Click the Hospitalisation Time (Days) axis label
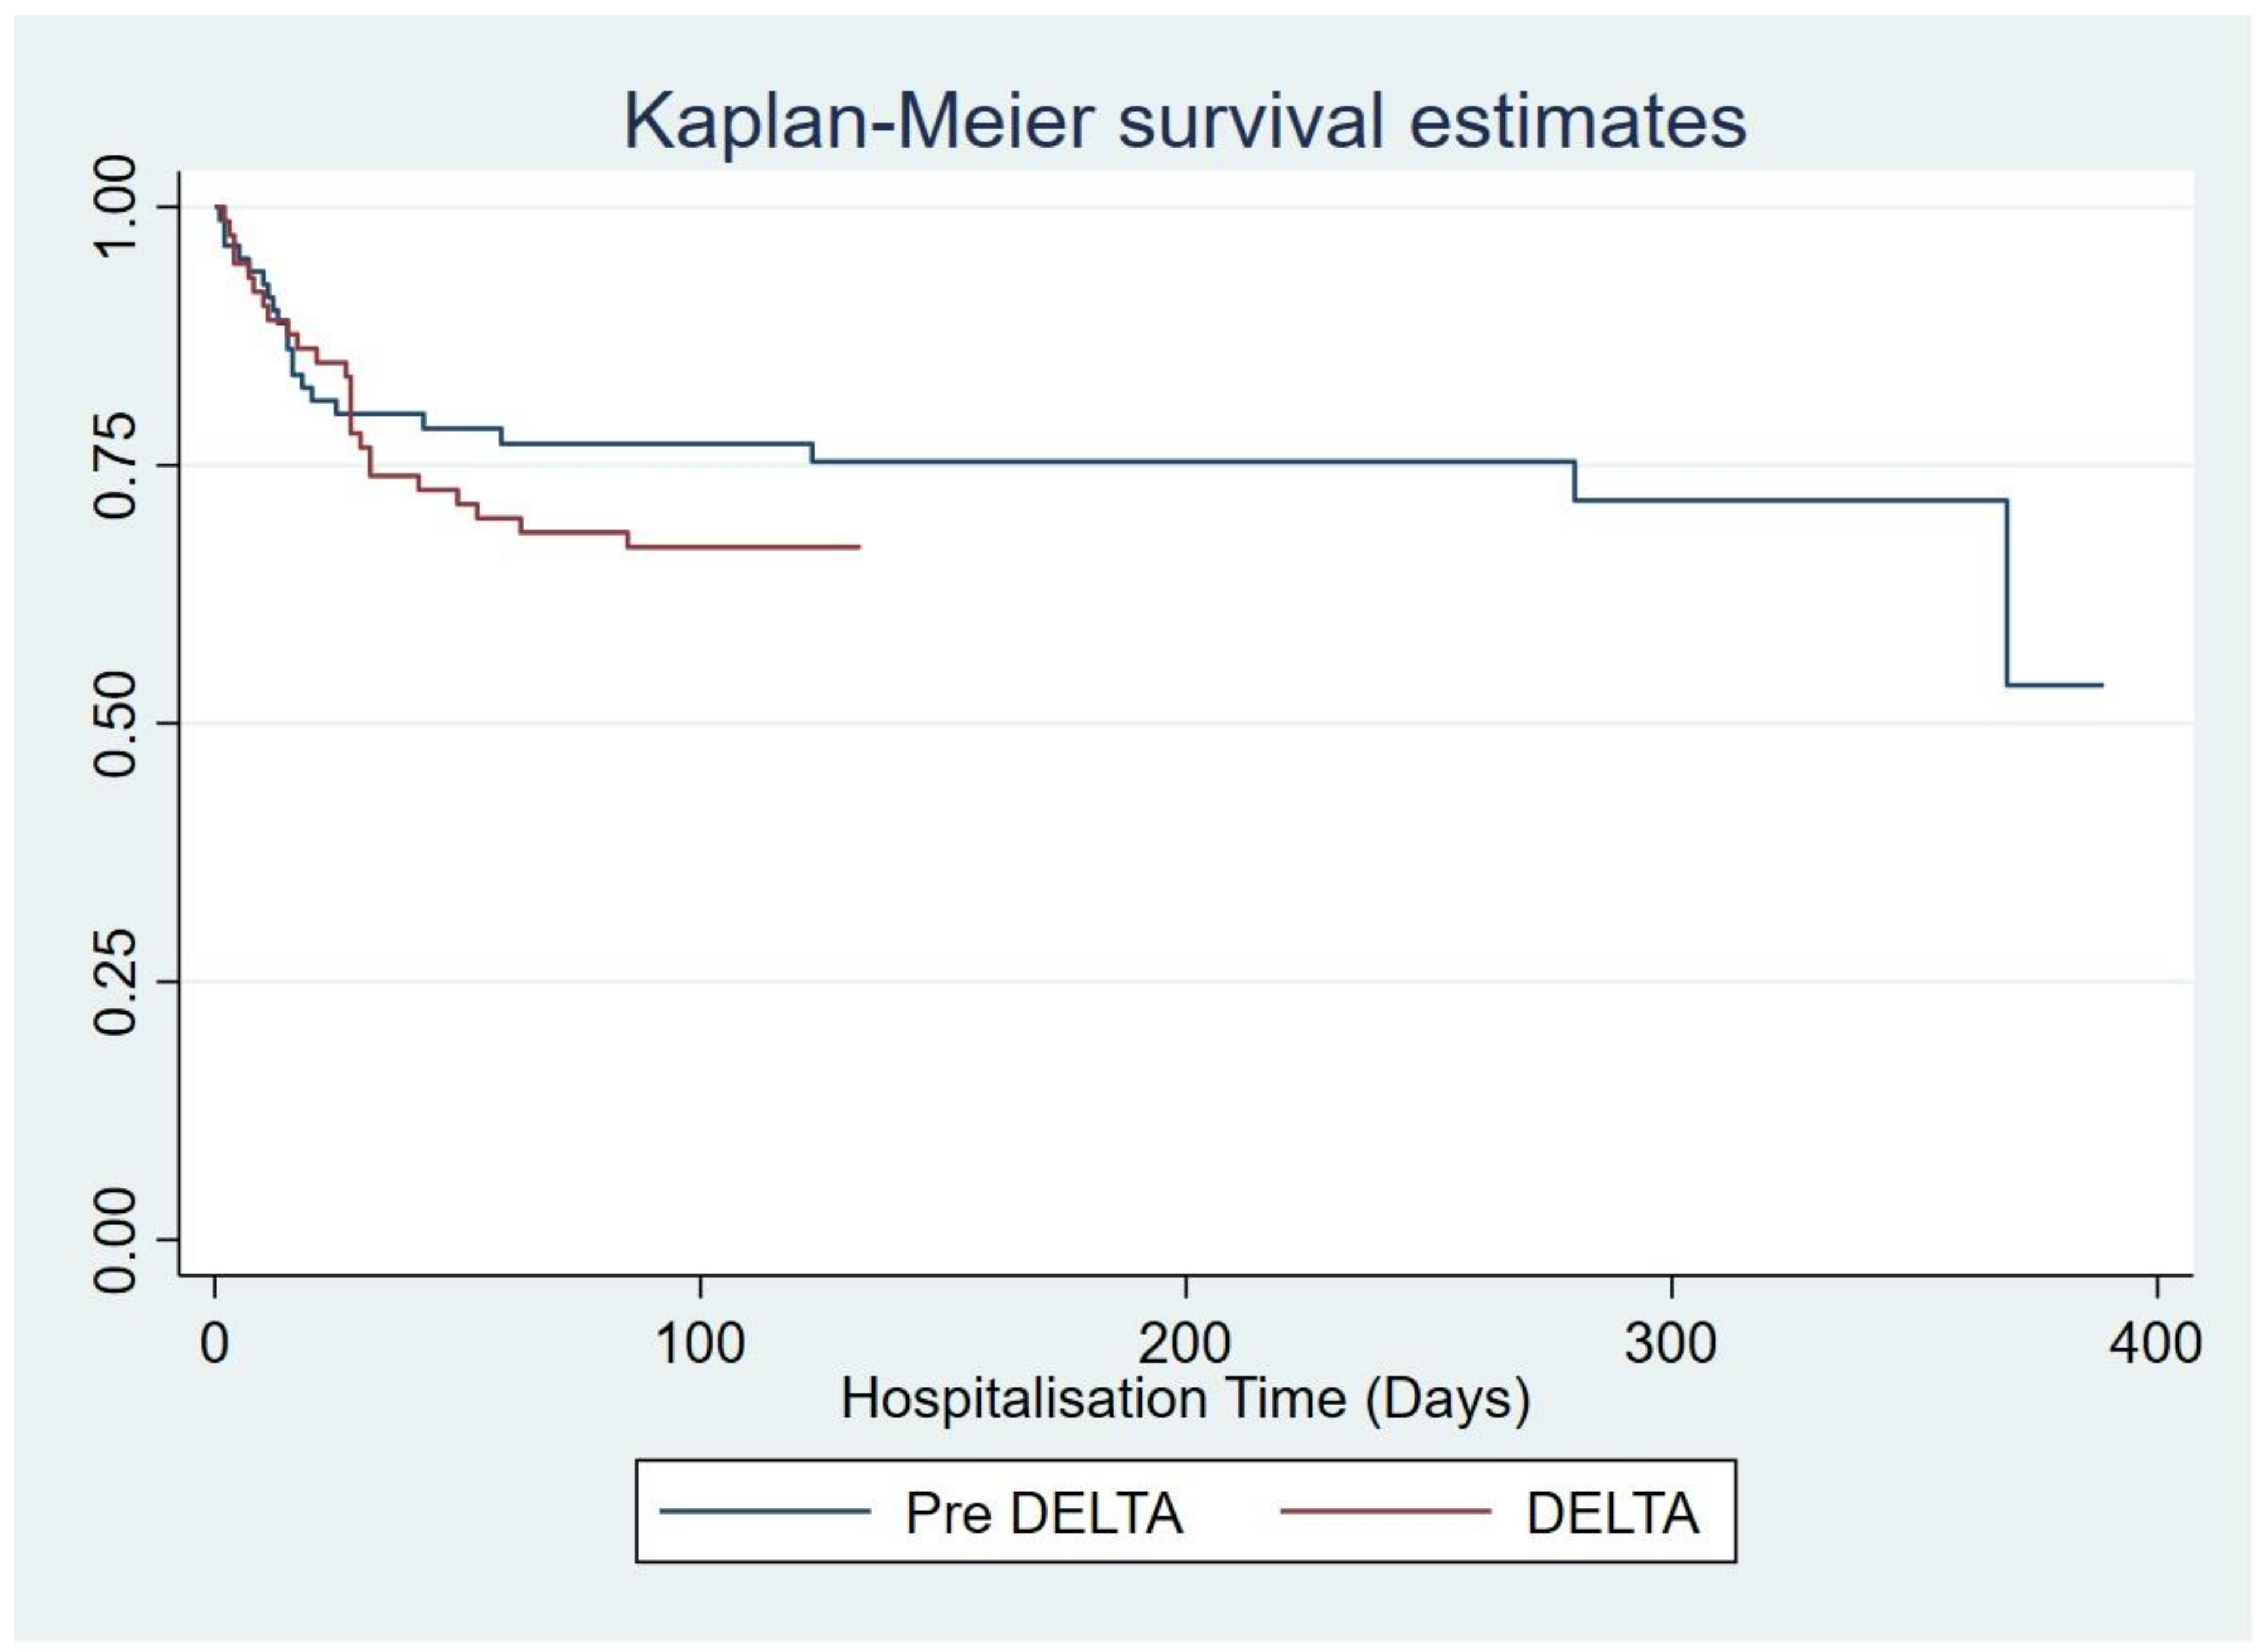This screenshot has height=1652, width=2267. click(1185, 1398)
